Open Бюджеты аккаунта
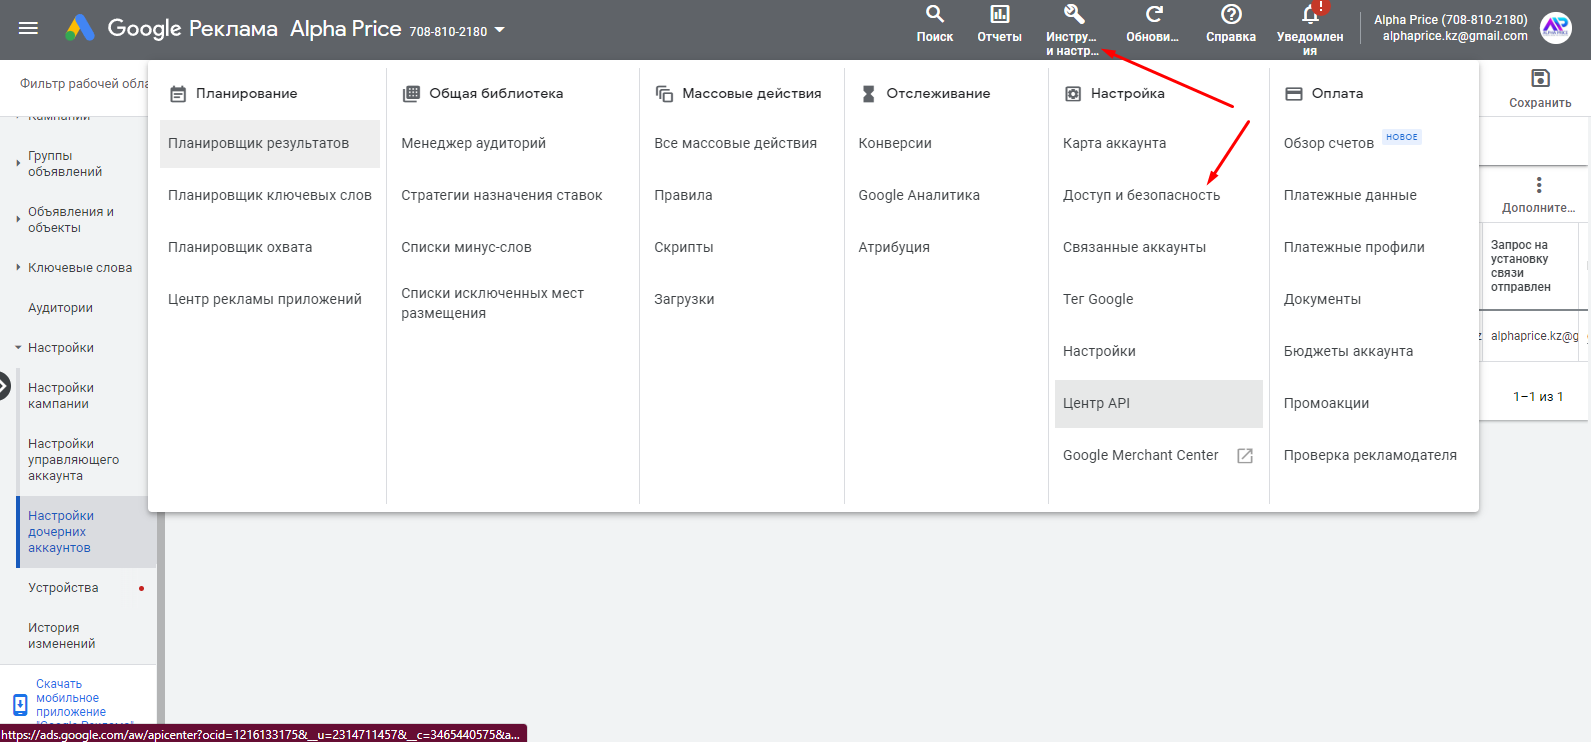 (1348, 352)
